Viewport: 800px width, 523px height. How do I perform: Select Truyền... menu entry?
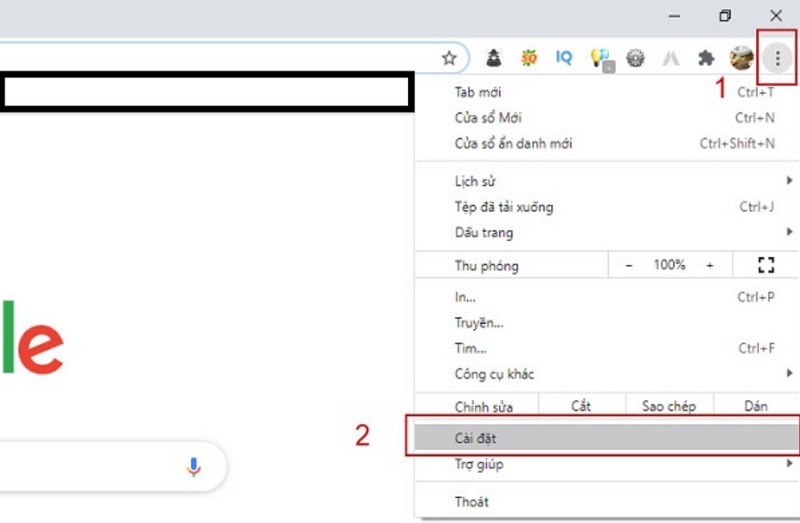607,322
